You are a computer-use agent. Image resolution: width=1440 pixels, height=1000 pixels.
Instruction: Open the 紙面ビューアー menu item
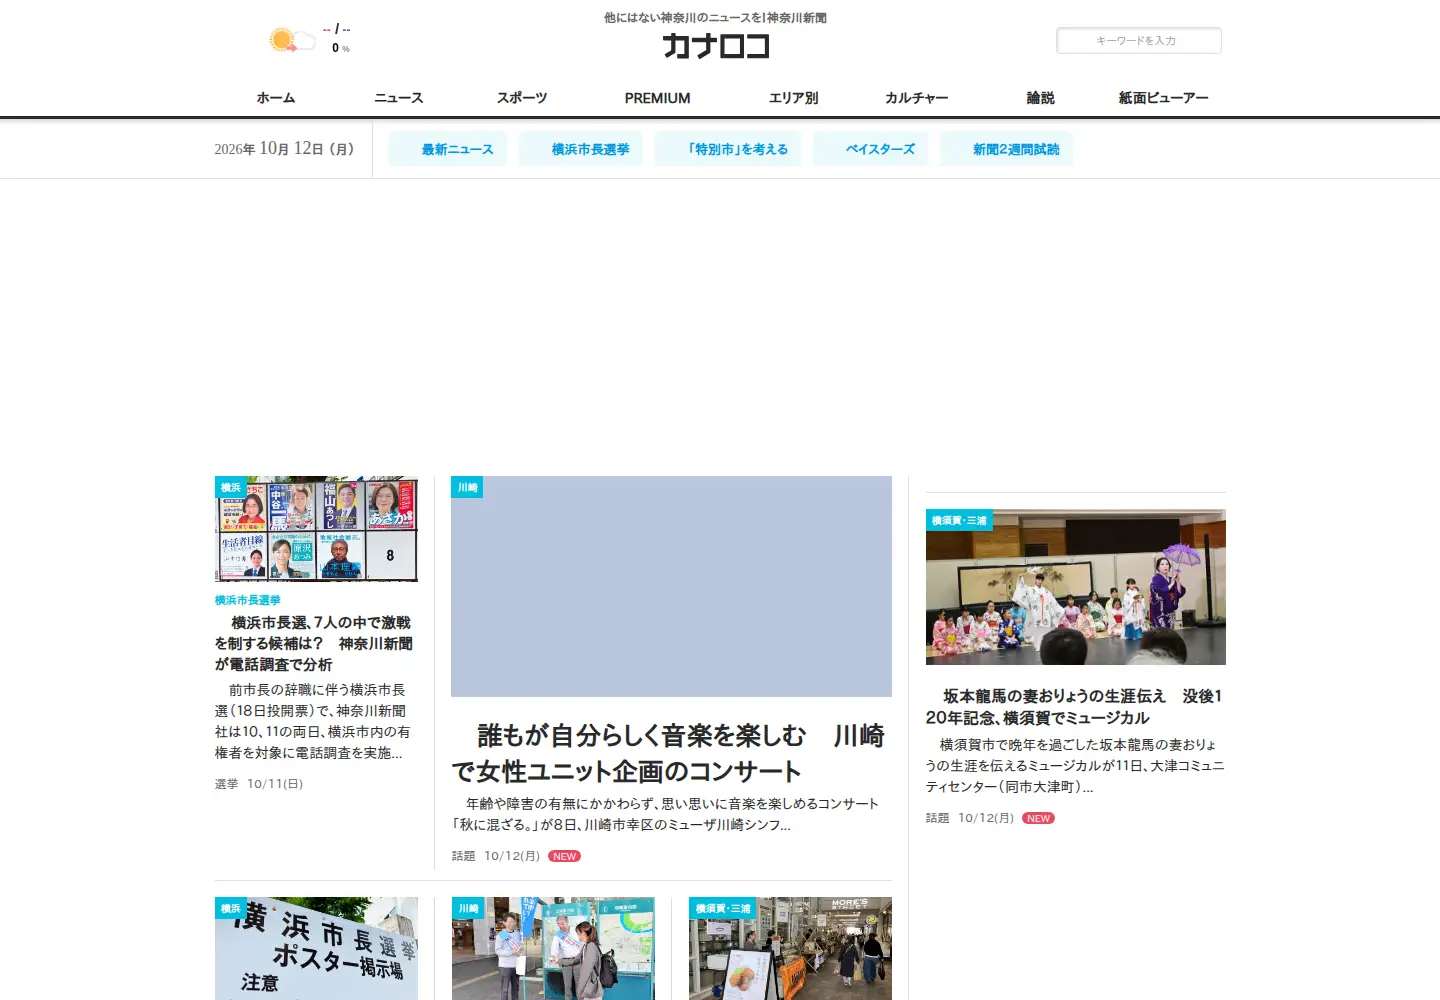[x=1163, y=98]
